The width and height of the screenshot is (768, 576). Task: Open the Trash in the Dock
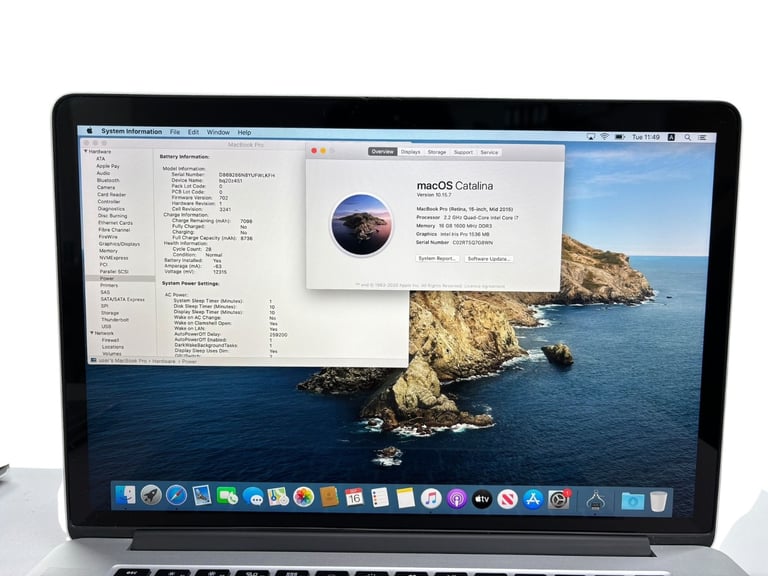click(x=659, y=502)
